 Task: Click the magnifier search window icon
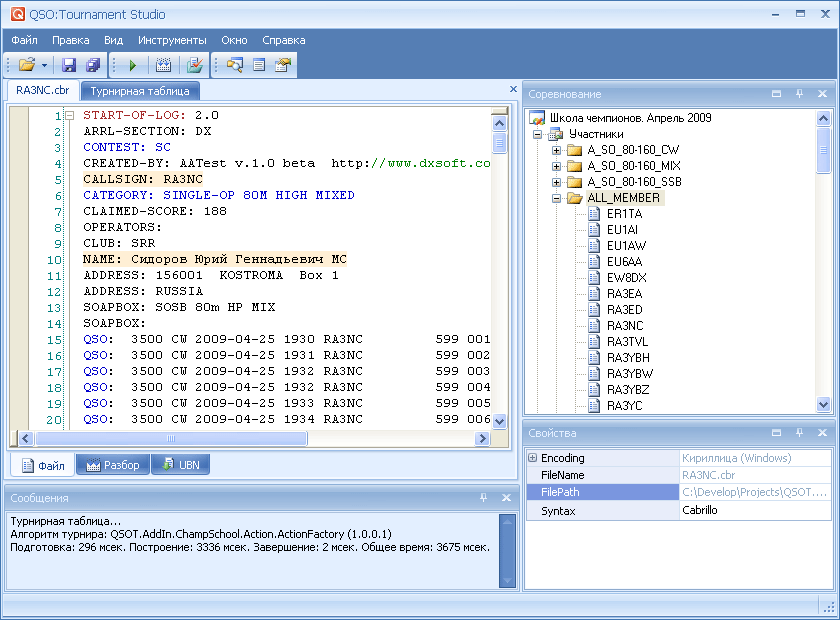coord(235,65)
